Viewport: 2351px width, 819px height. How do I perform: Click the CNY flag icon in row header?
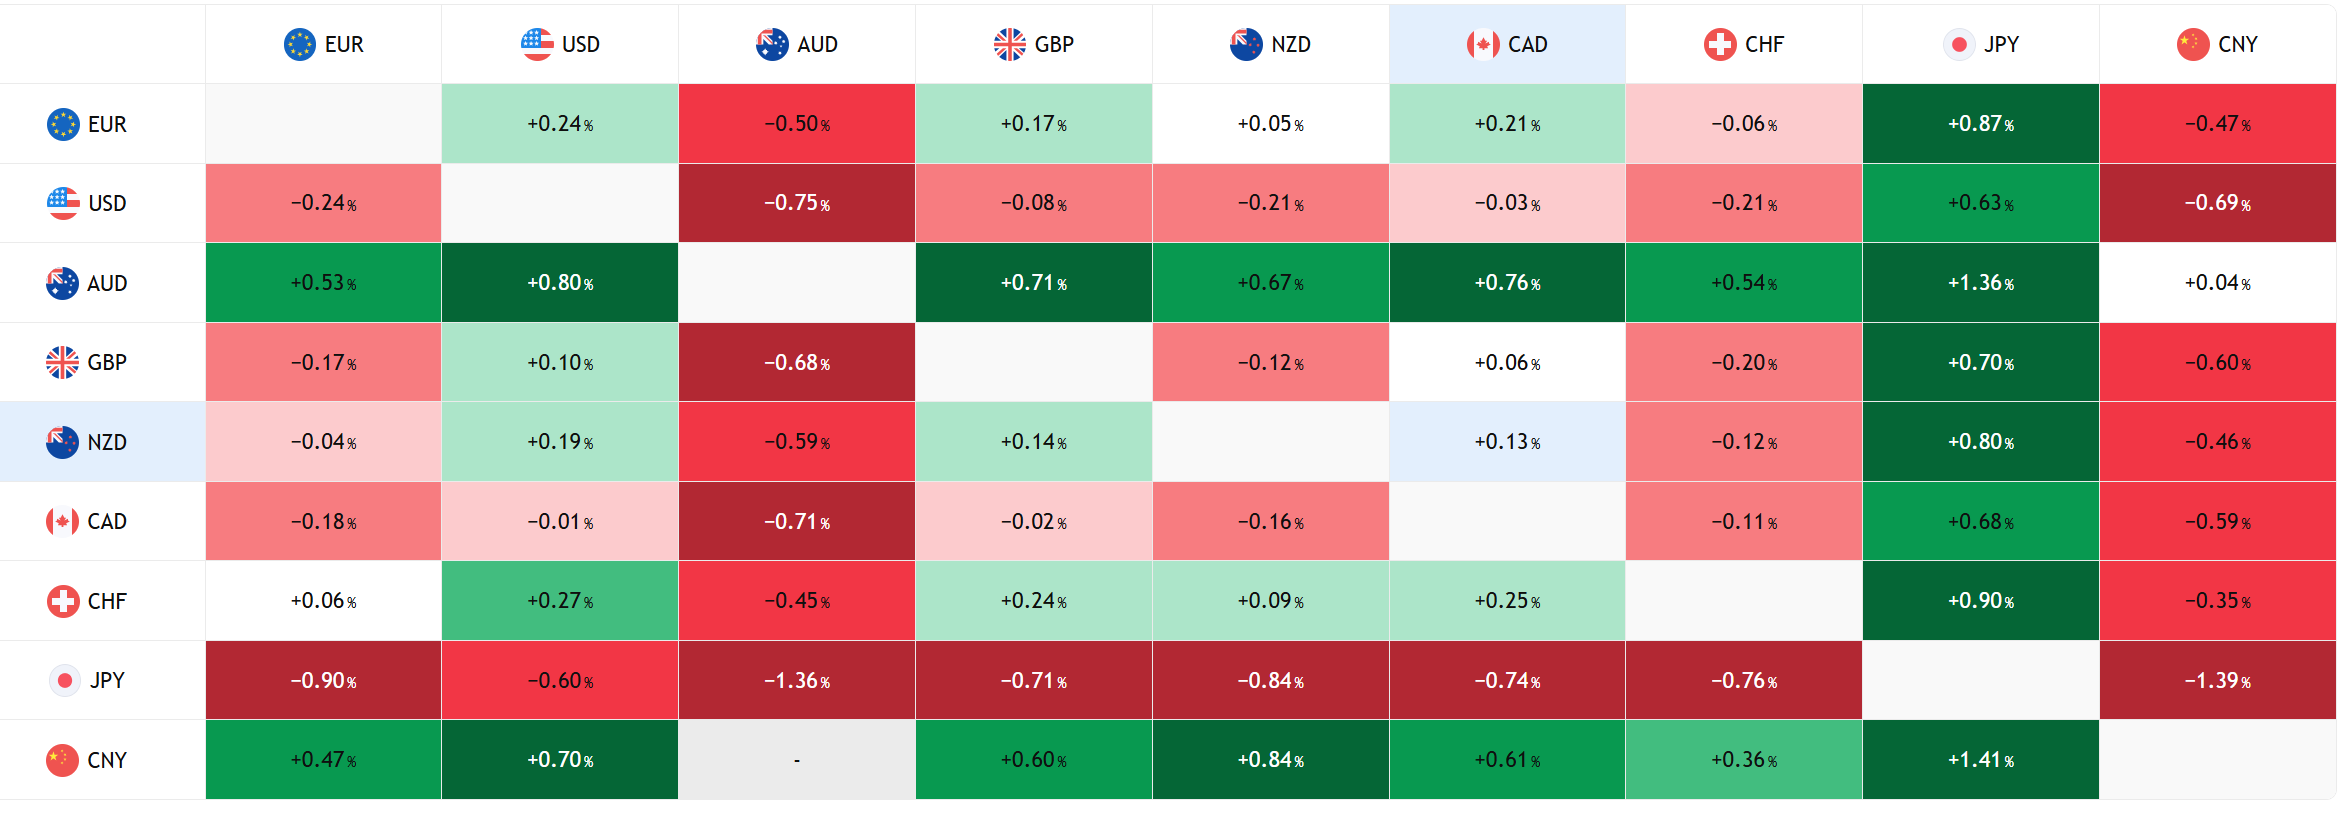(62, 760)
